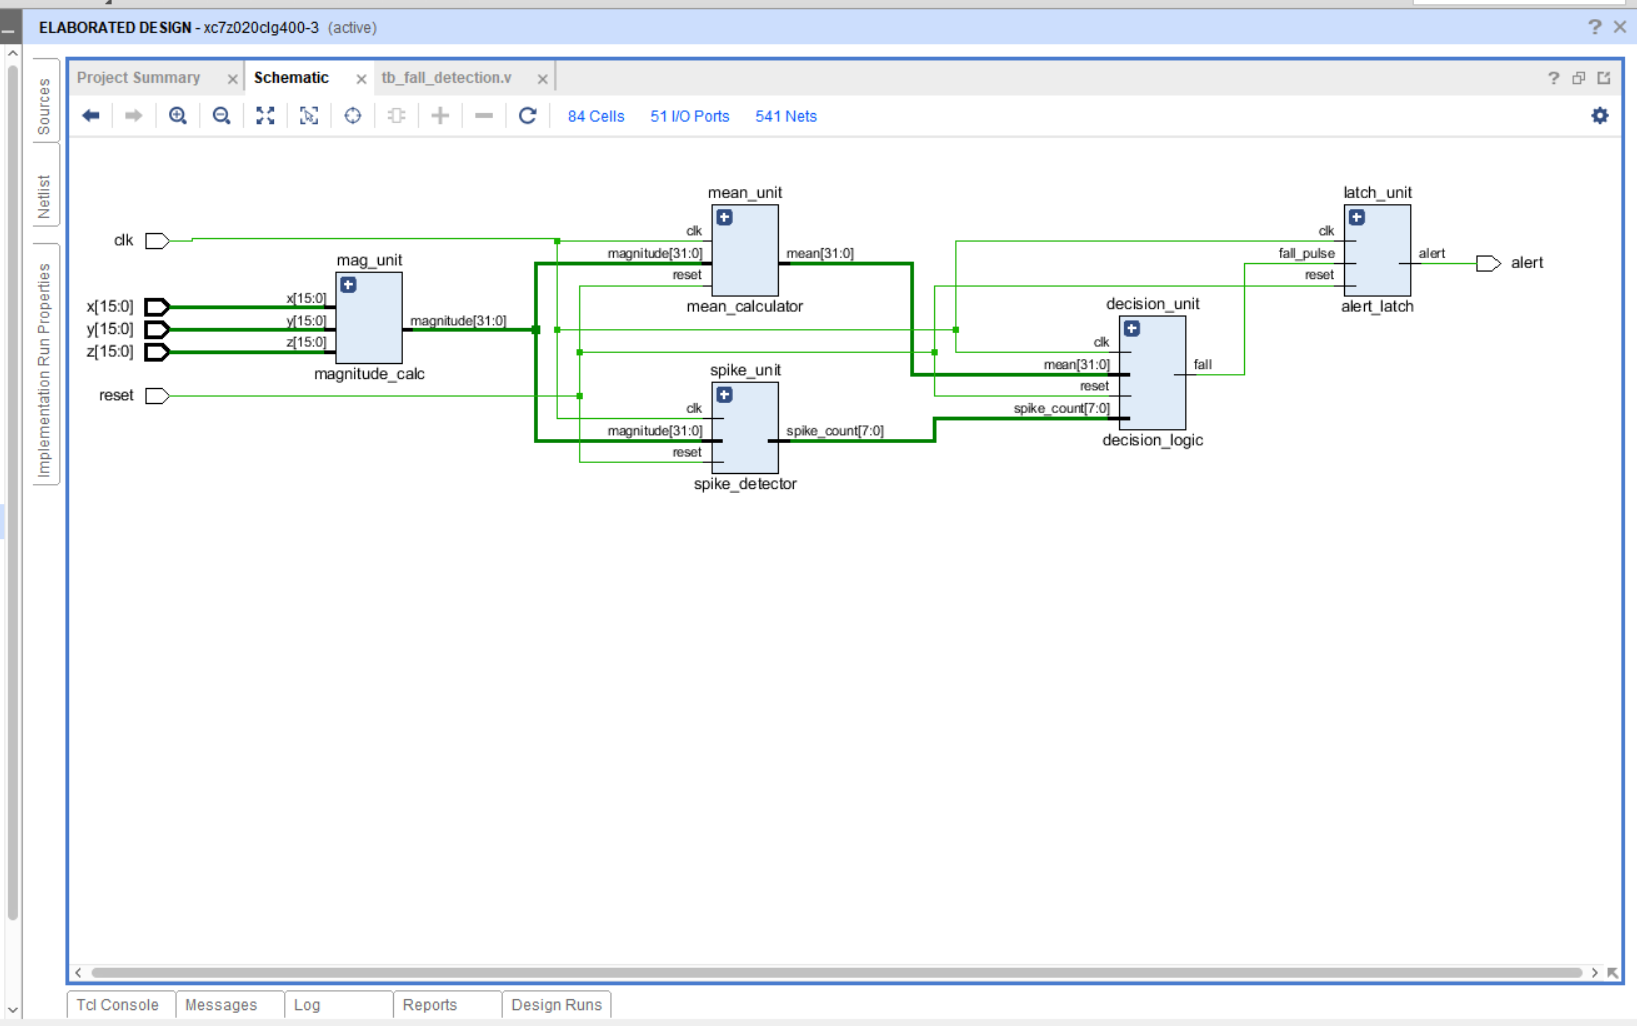This screenshot has height=1026, width=1637.
Task: Select the clk input port symbol
Action: [157, 240]
